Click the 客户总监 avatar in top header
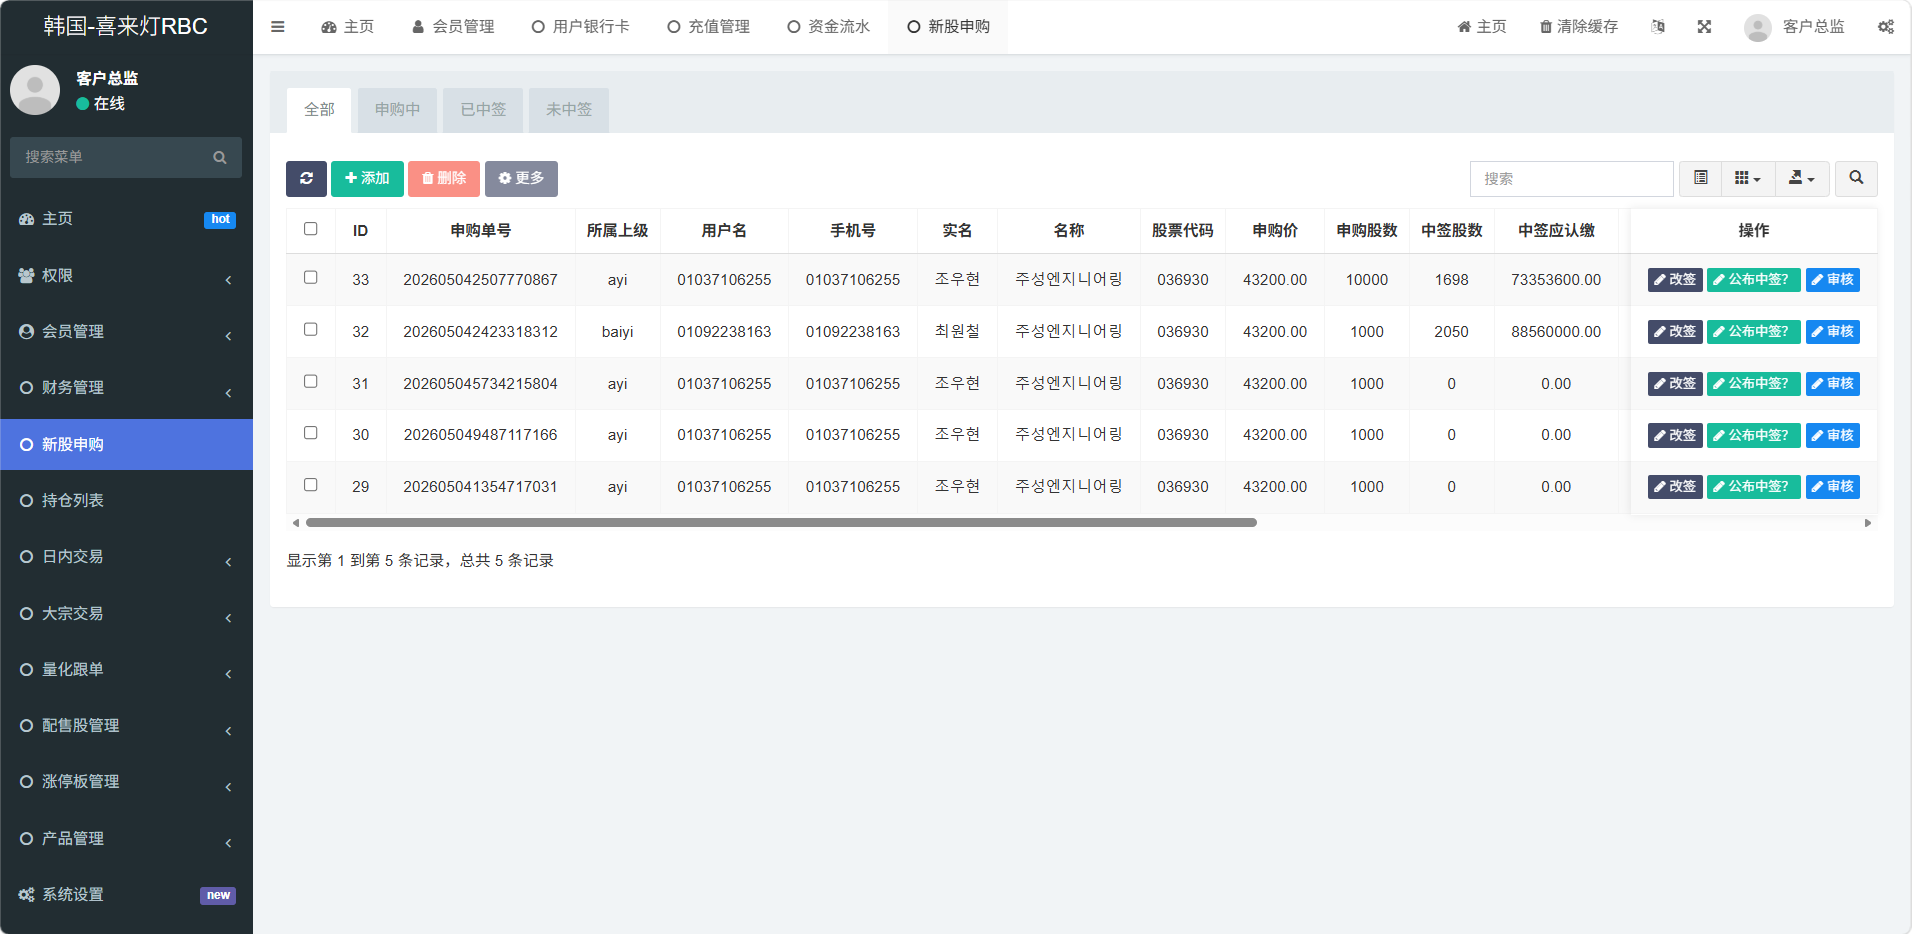 1757,27
